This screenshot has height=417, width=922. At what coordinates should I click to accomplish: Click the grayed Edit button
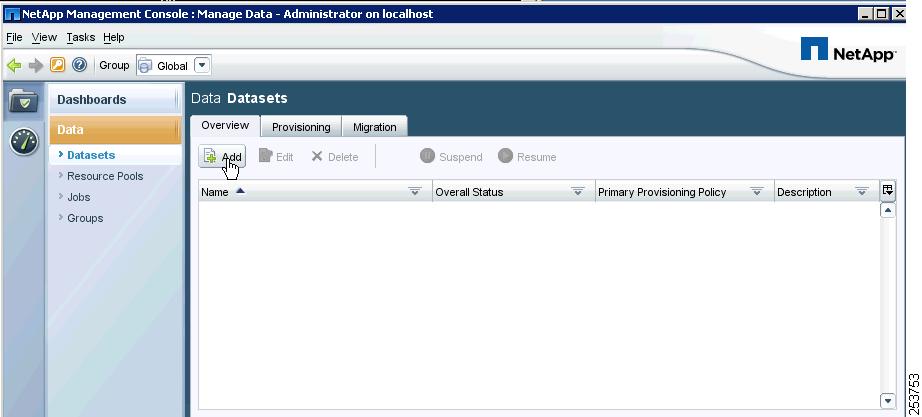pos(276,156)
